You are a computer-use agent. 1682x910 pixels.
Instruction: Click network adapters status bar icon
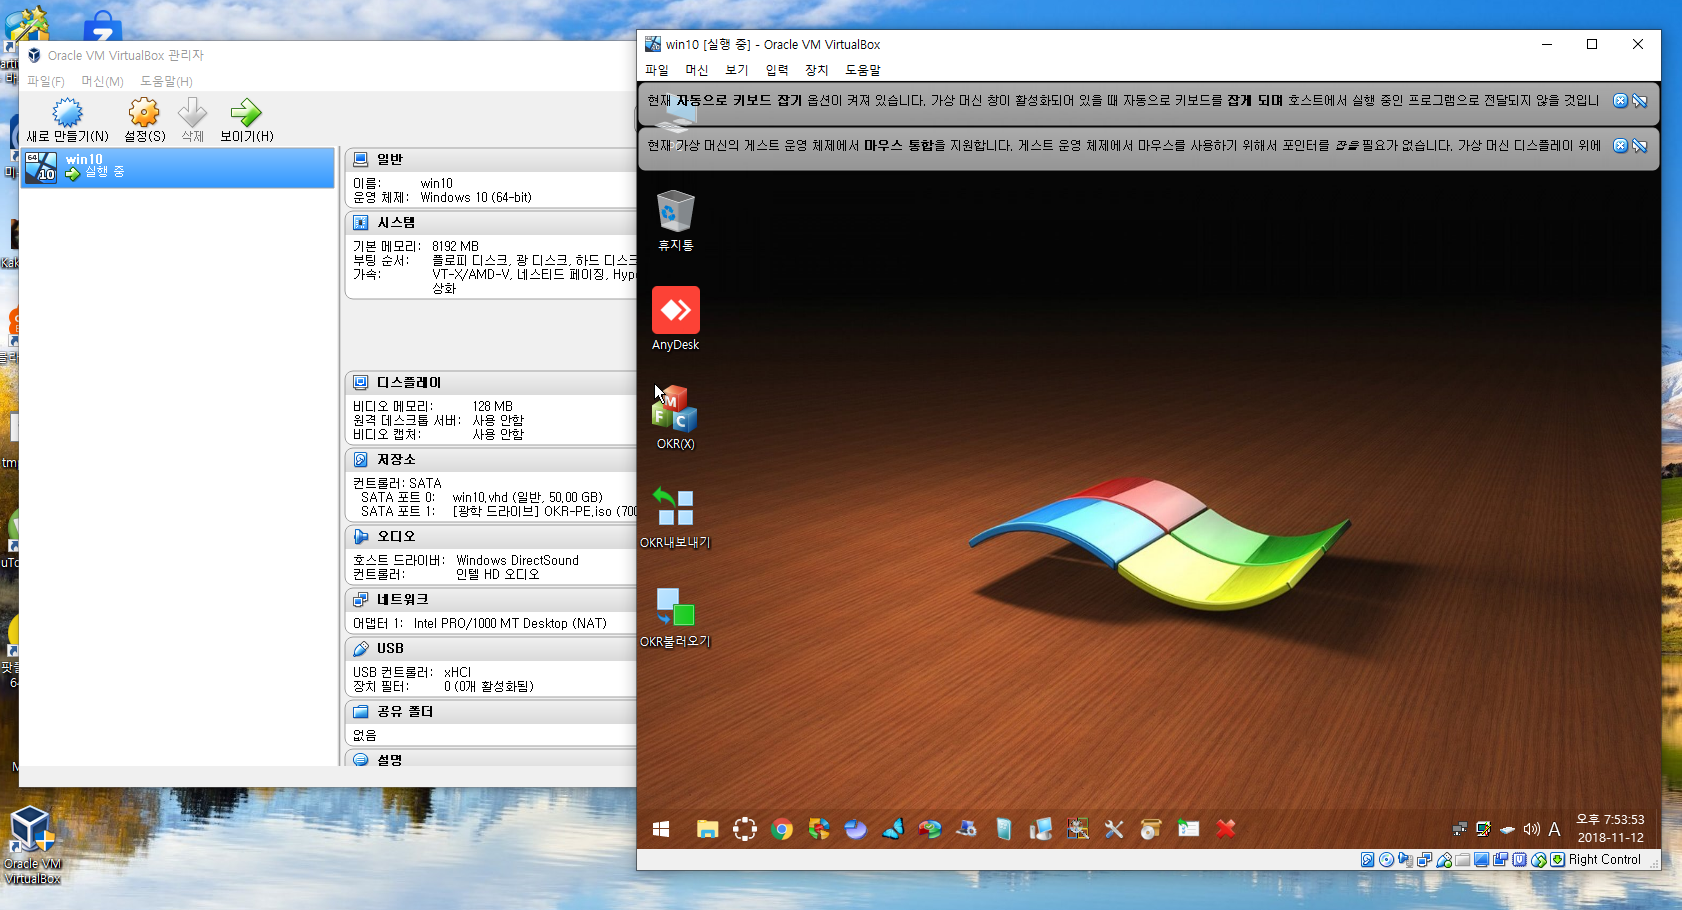(x=1425, y=860)
